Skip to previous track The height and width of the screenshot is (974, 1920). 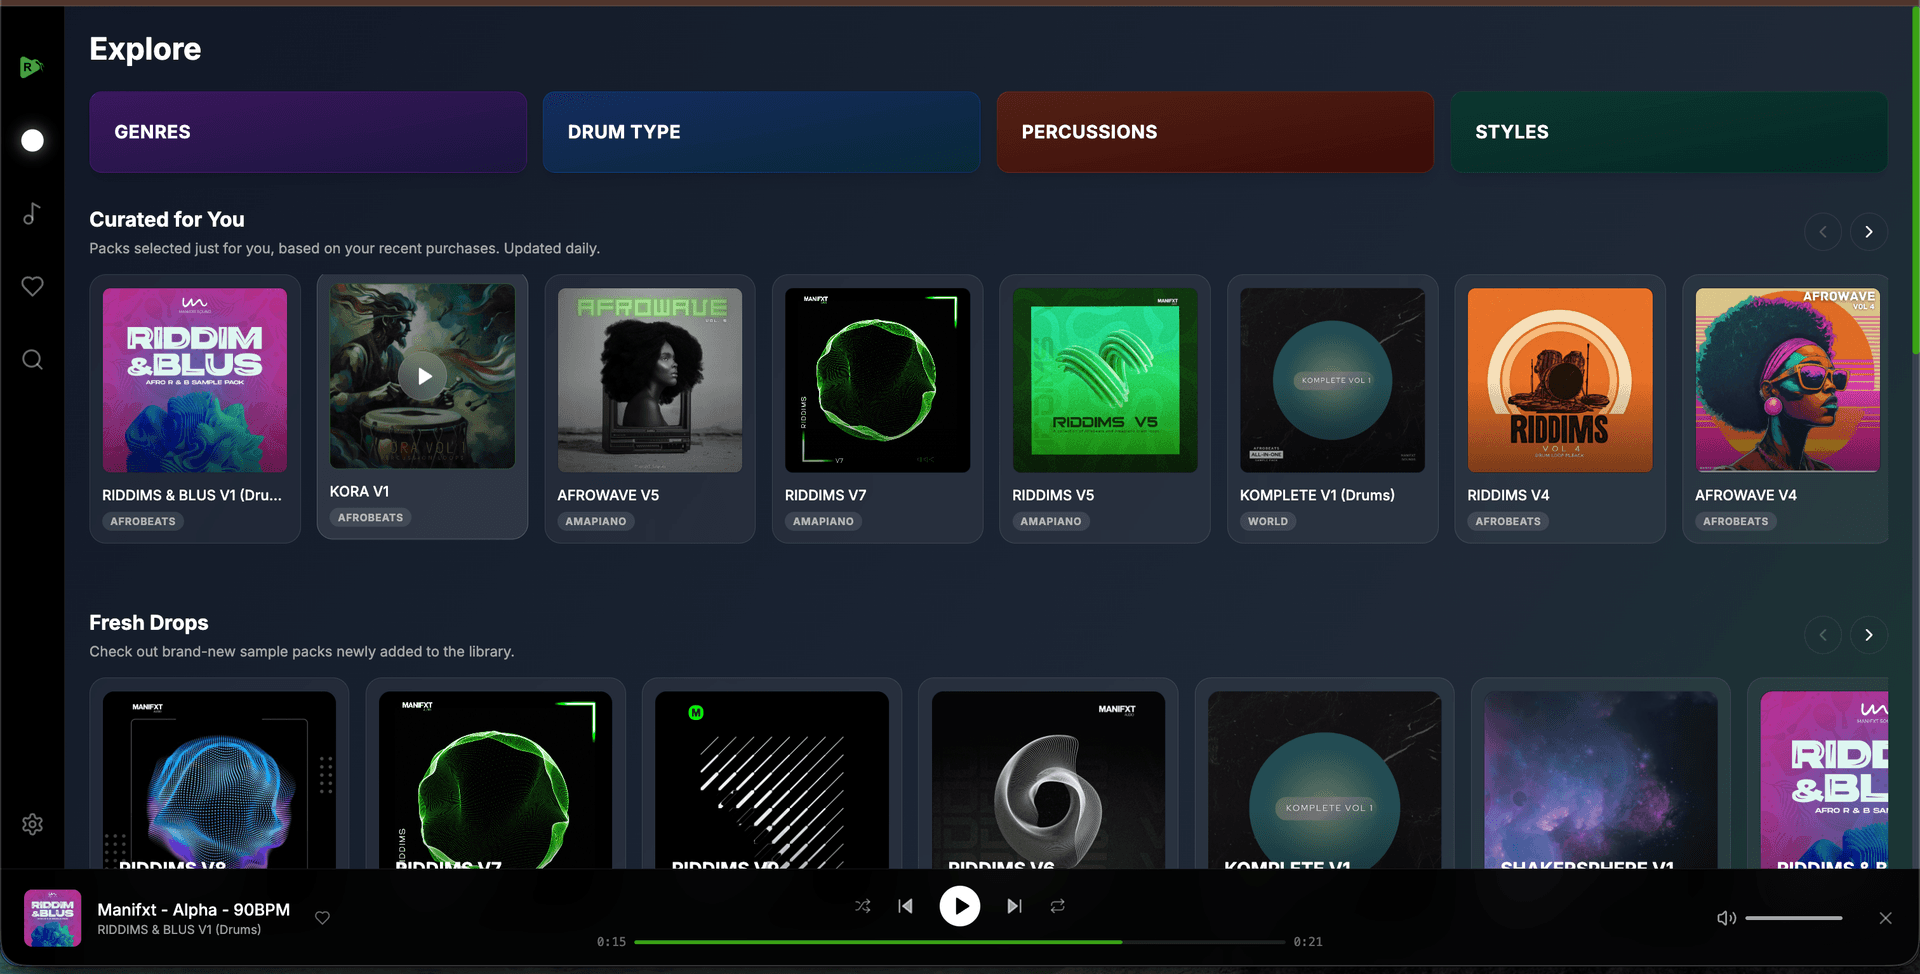(906, 906)
